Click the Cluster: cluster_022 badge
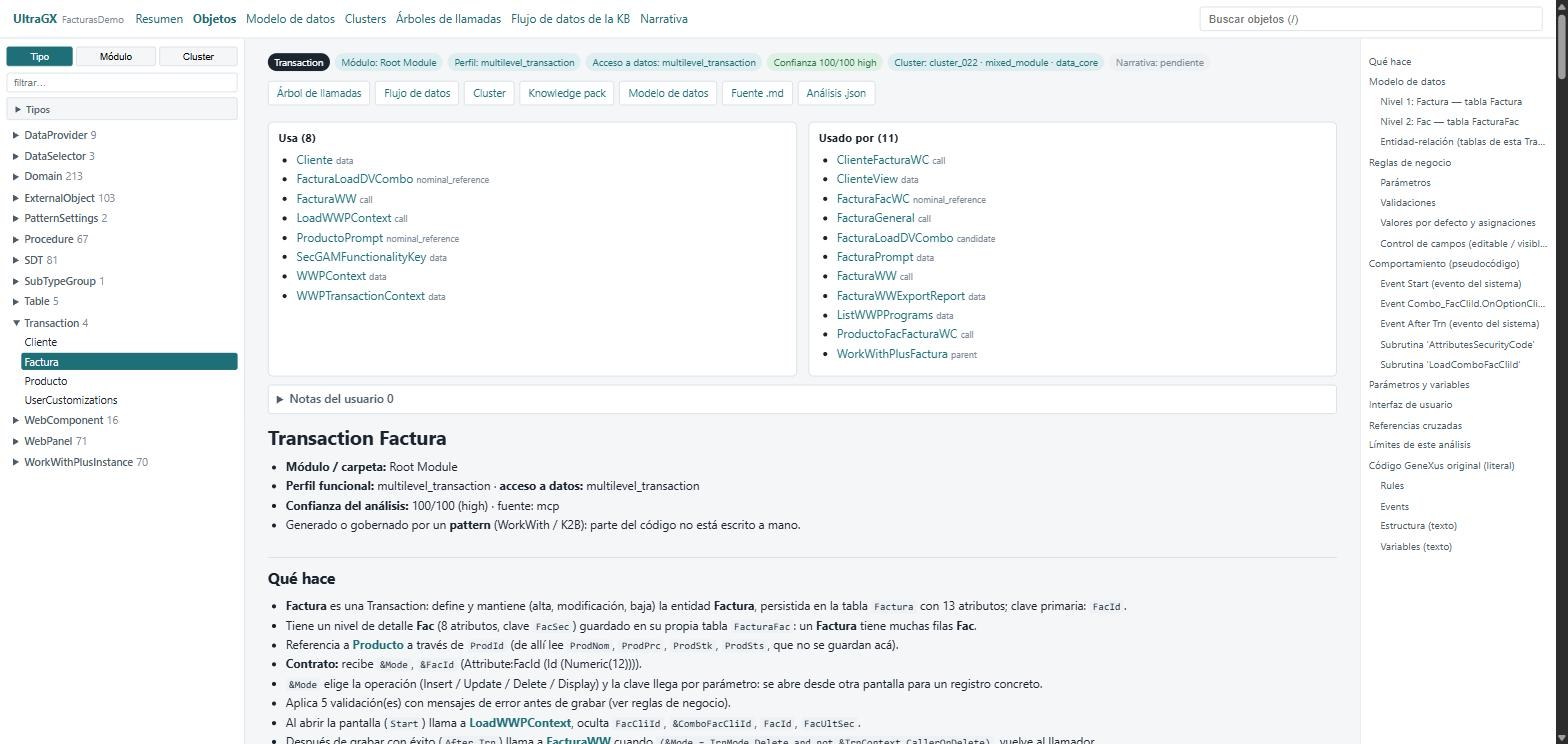 point(996,63)
